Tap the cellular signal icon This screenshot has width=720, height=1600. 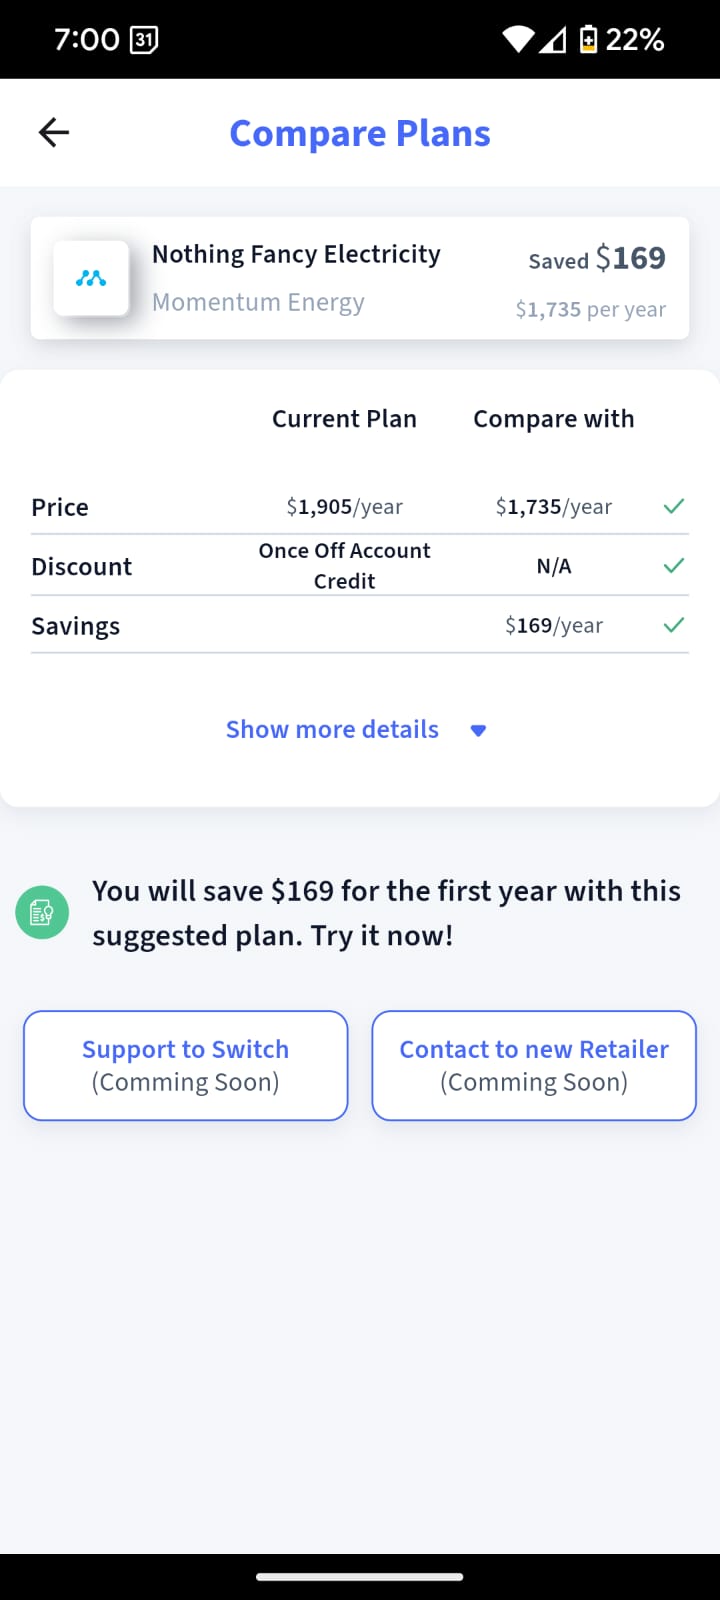click(553, 40)
